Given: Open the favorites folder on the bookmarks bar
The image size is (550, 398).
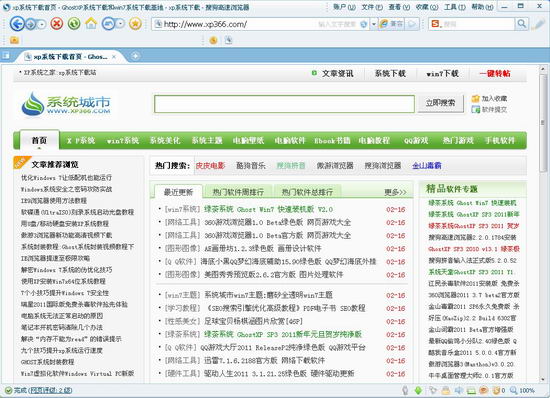Looking at the screenshot, I should 14,40.
